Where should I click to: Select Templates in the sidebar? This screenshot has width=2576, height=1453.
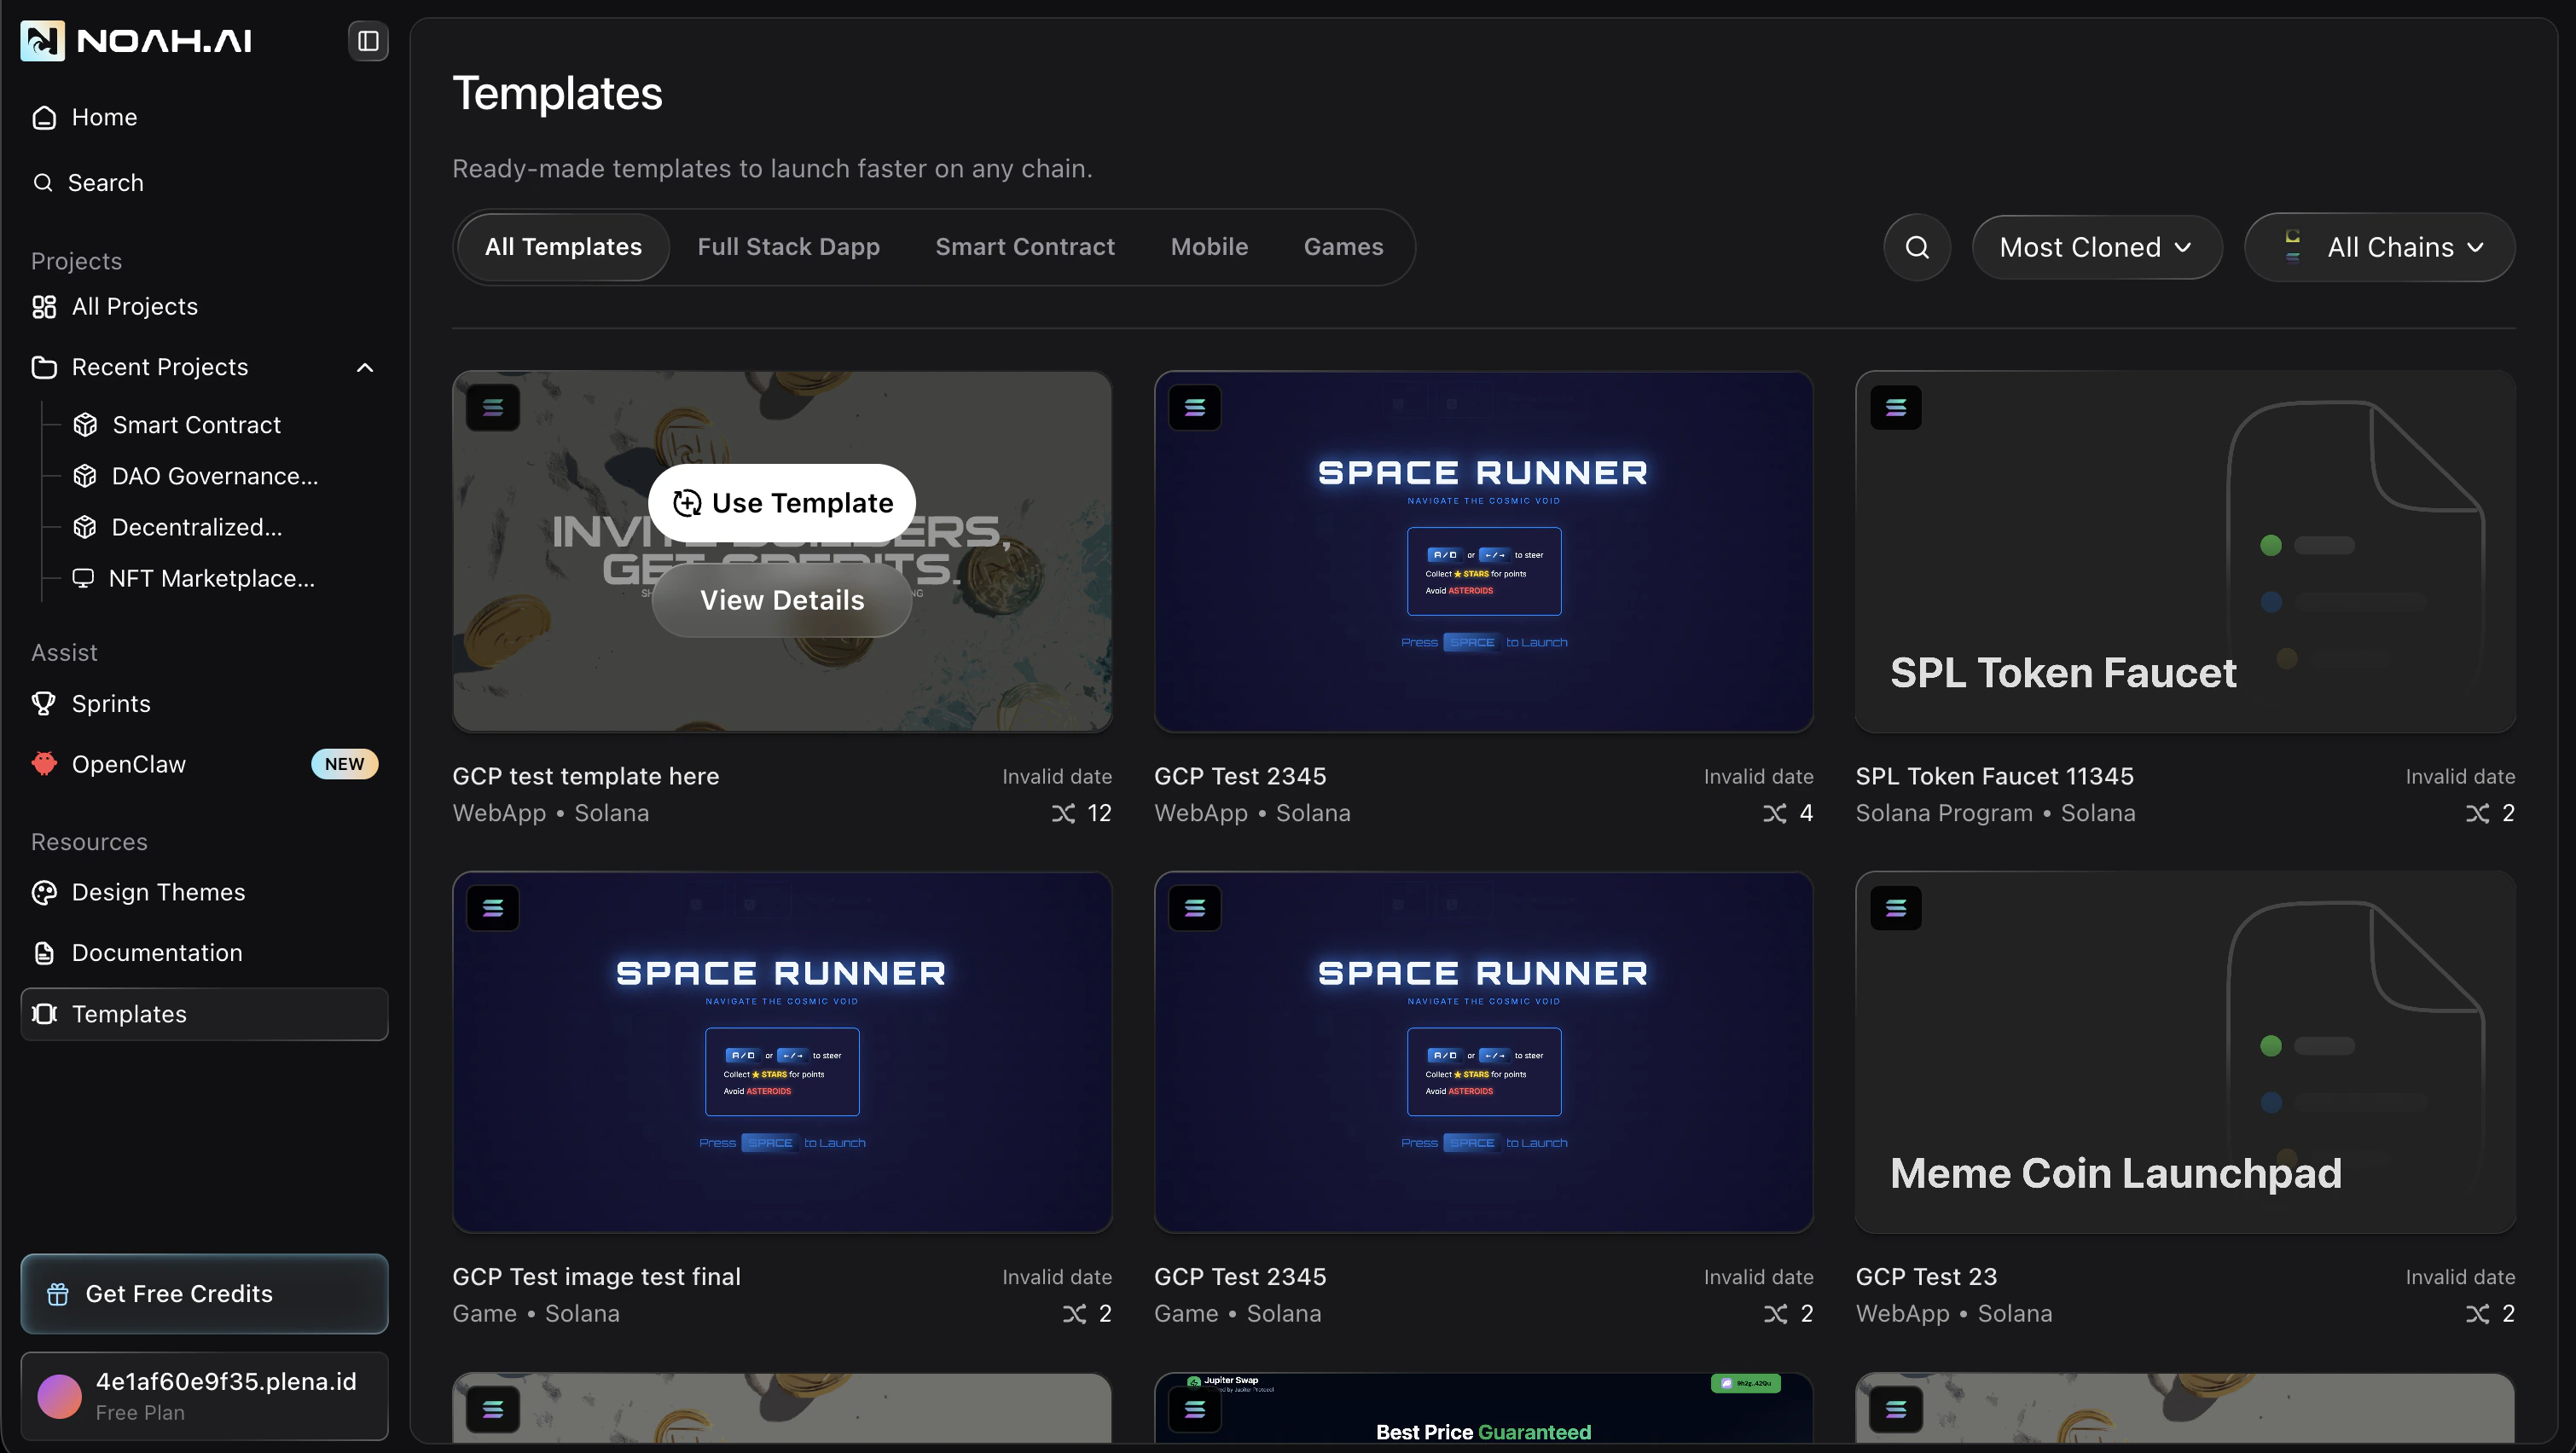coord(127,1014)
